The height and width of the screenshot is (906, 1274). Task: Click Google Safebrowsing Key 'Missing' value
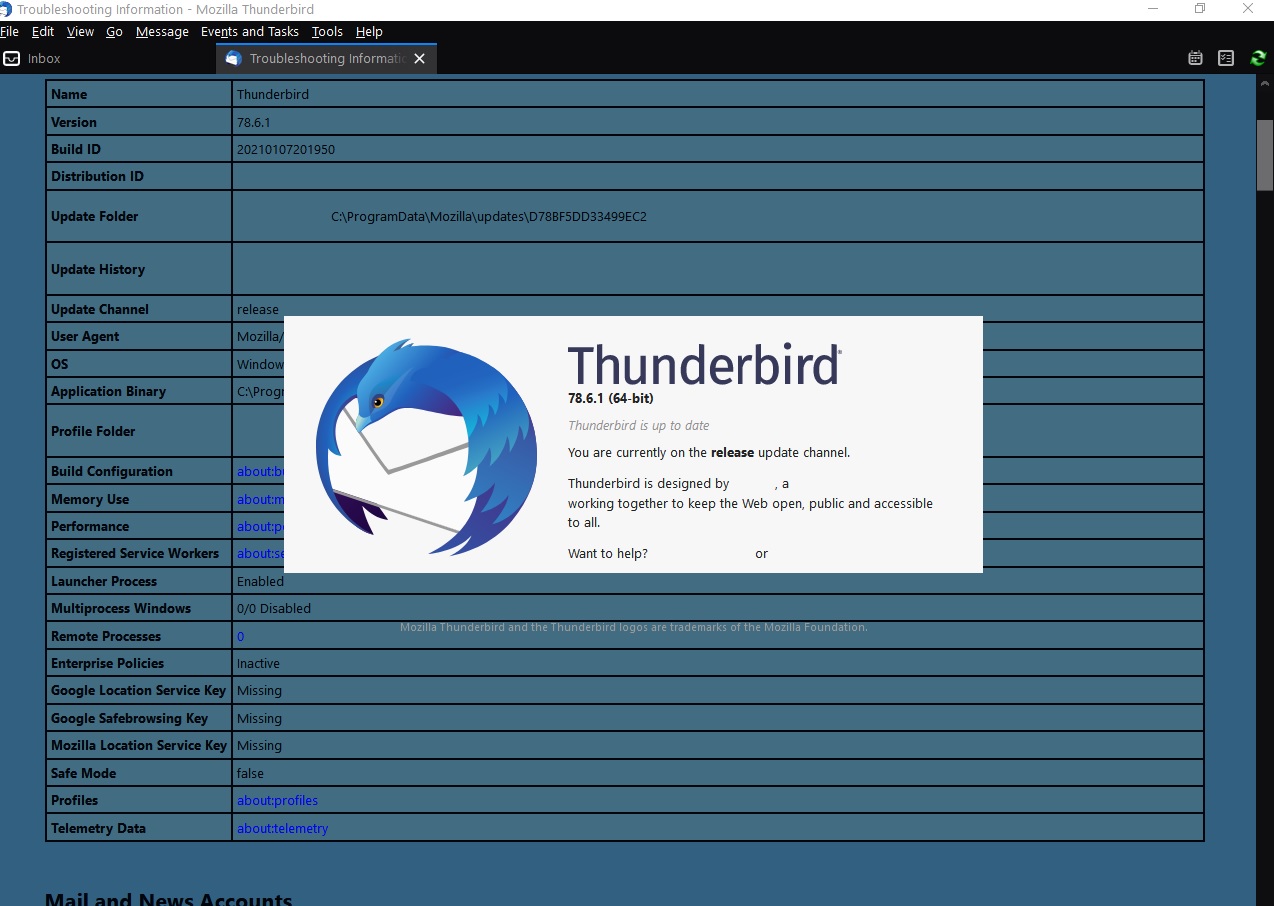pos(259,719)
